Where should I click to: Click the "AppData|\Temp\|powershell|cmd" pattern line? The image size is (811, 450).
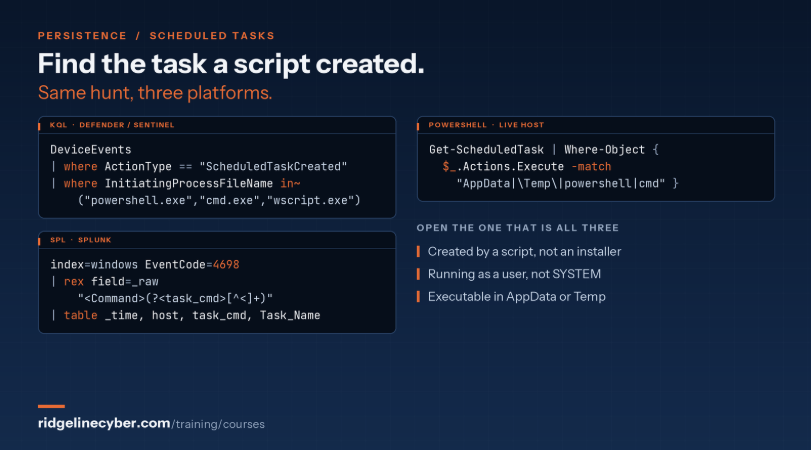[x=567, y=184]
